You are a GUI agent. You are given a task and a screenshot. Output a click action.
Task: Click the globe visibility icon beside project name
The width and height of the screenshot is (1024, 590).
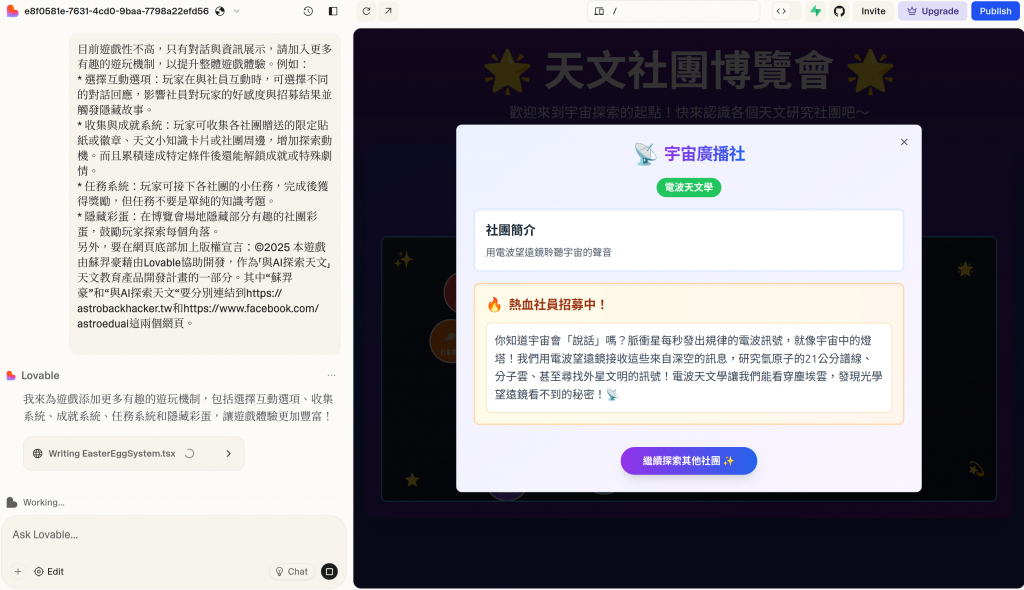pos(220,11)
